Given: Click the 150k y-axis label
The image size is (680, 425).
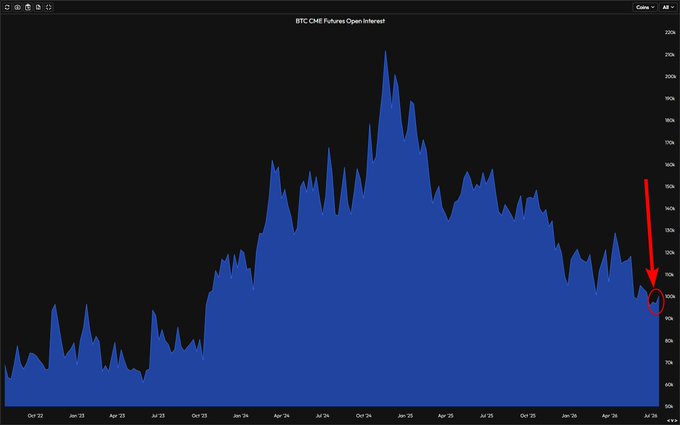Looking at the screenshot, I should click(x=670, y=186).
